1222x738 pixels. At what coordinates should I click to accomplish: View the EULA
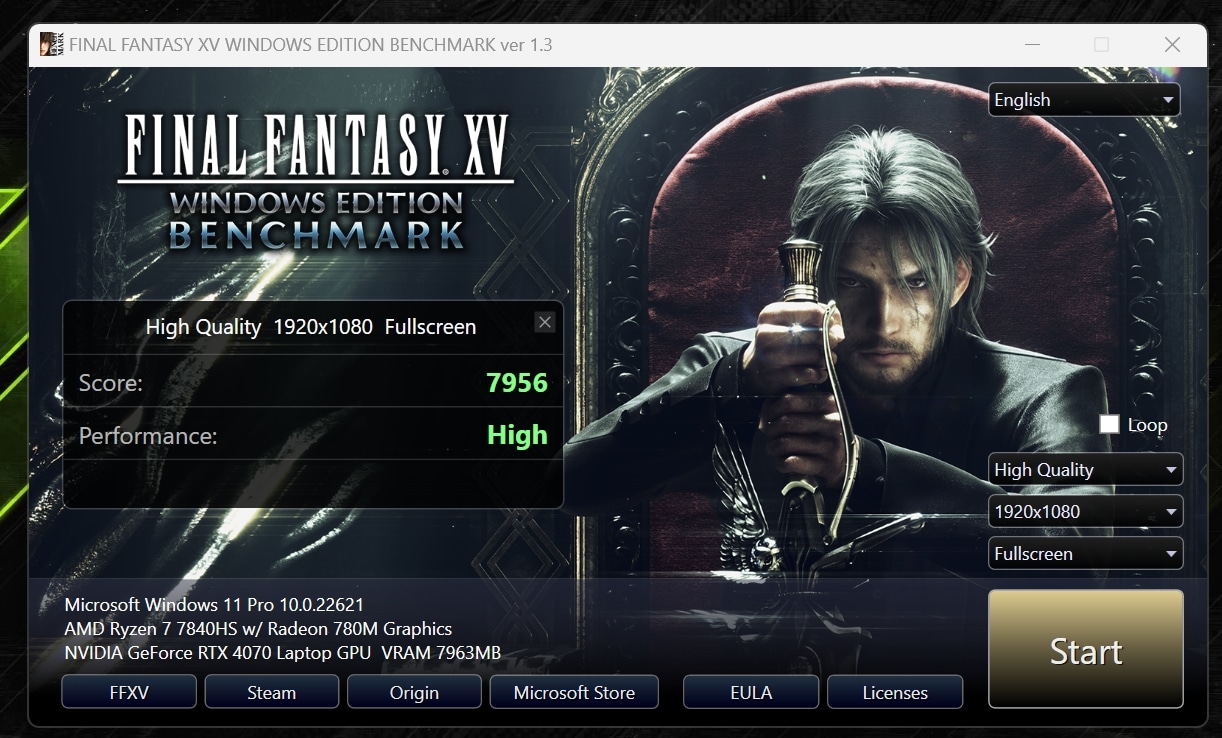coord(750,692)
